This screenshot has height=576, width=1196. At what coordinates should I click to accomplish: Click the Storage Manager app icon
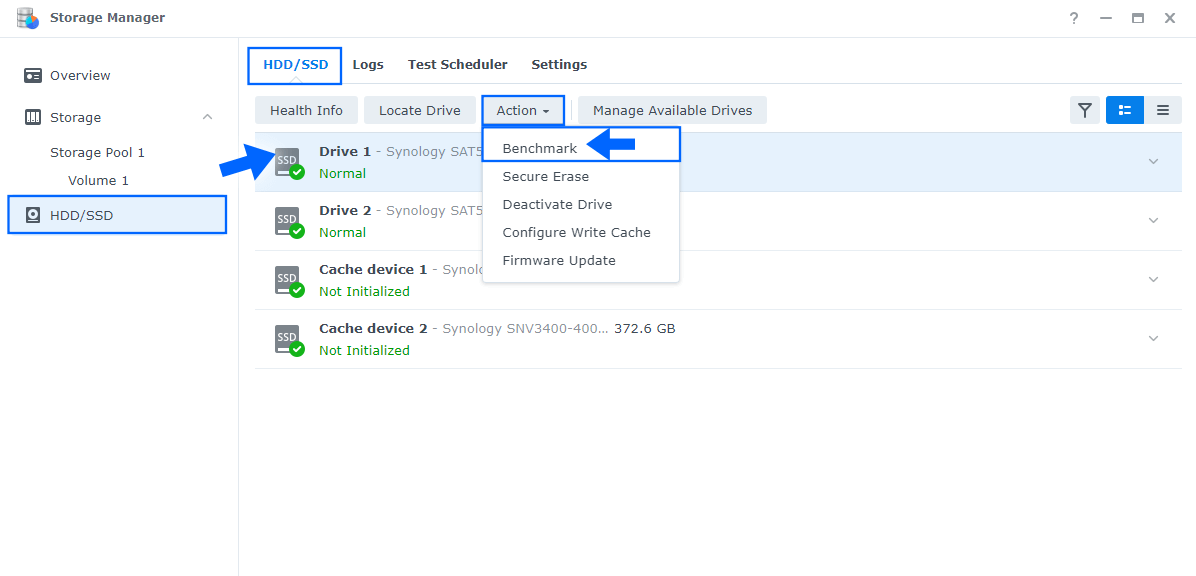27,18
